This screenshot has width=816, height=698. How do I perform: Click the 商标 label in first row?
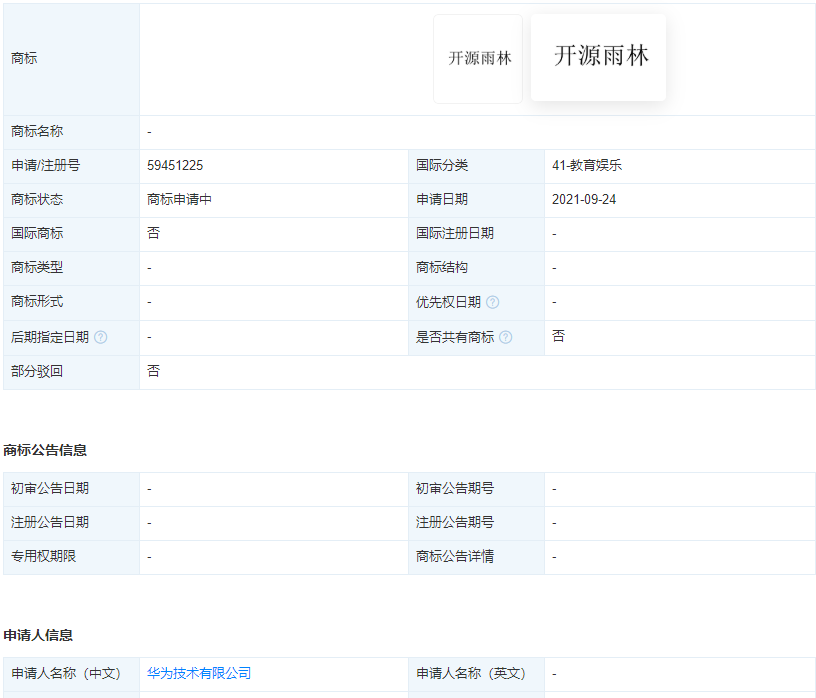24,58
